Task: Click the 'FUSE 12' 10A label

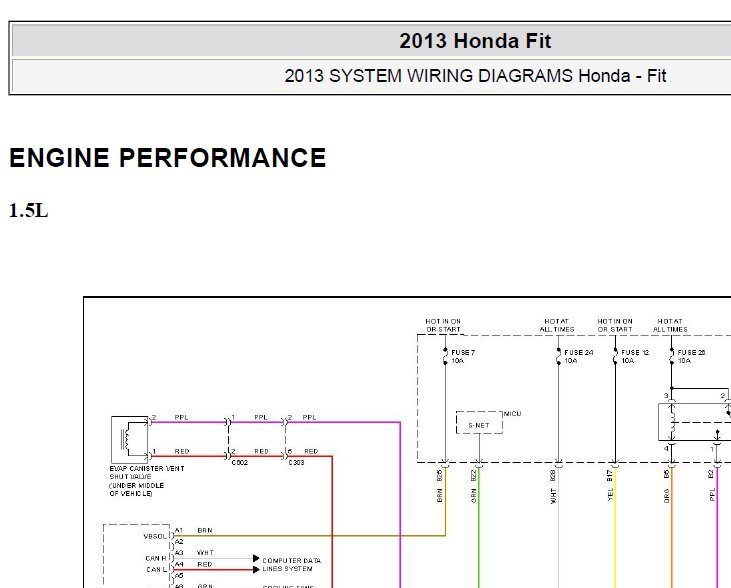Action: click(635, 356)
